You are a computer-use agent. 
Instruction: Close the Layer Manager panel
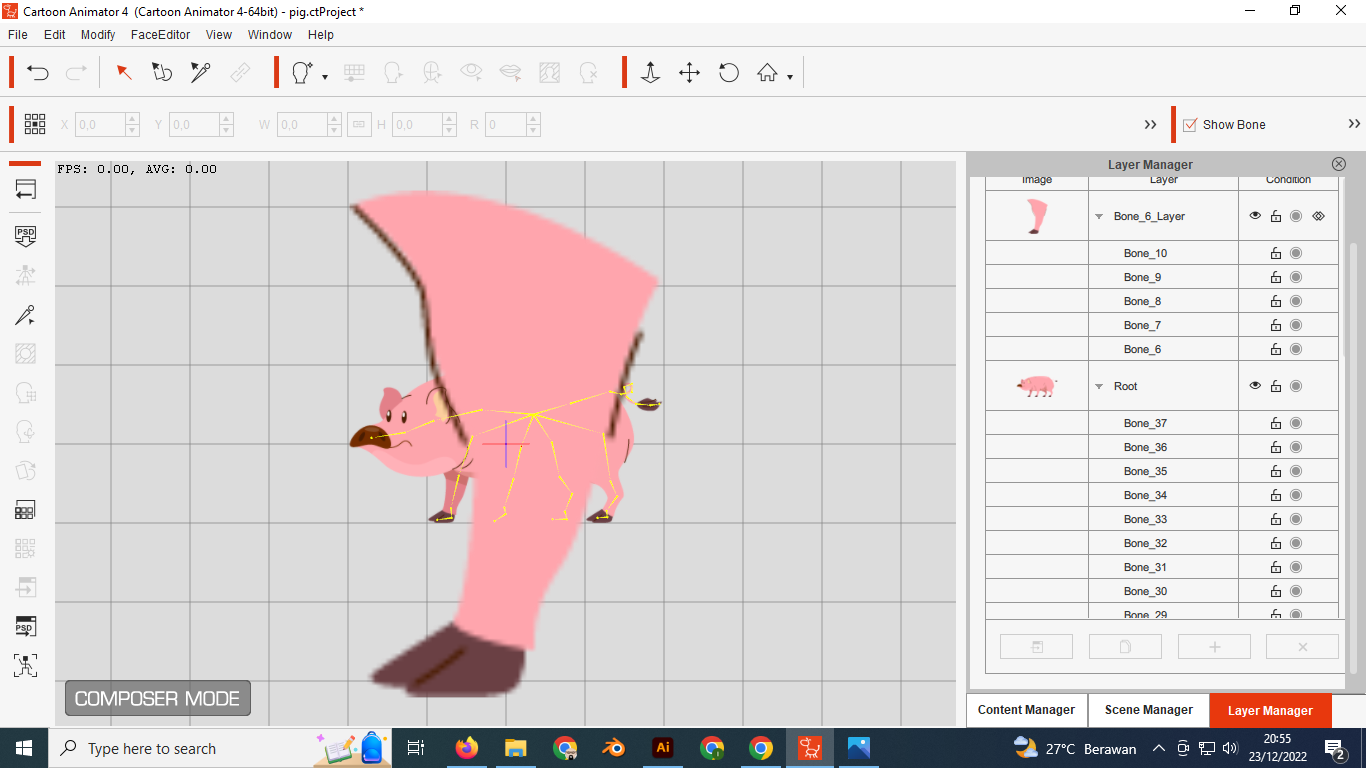1339,164
